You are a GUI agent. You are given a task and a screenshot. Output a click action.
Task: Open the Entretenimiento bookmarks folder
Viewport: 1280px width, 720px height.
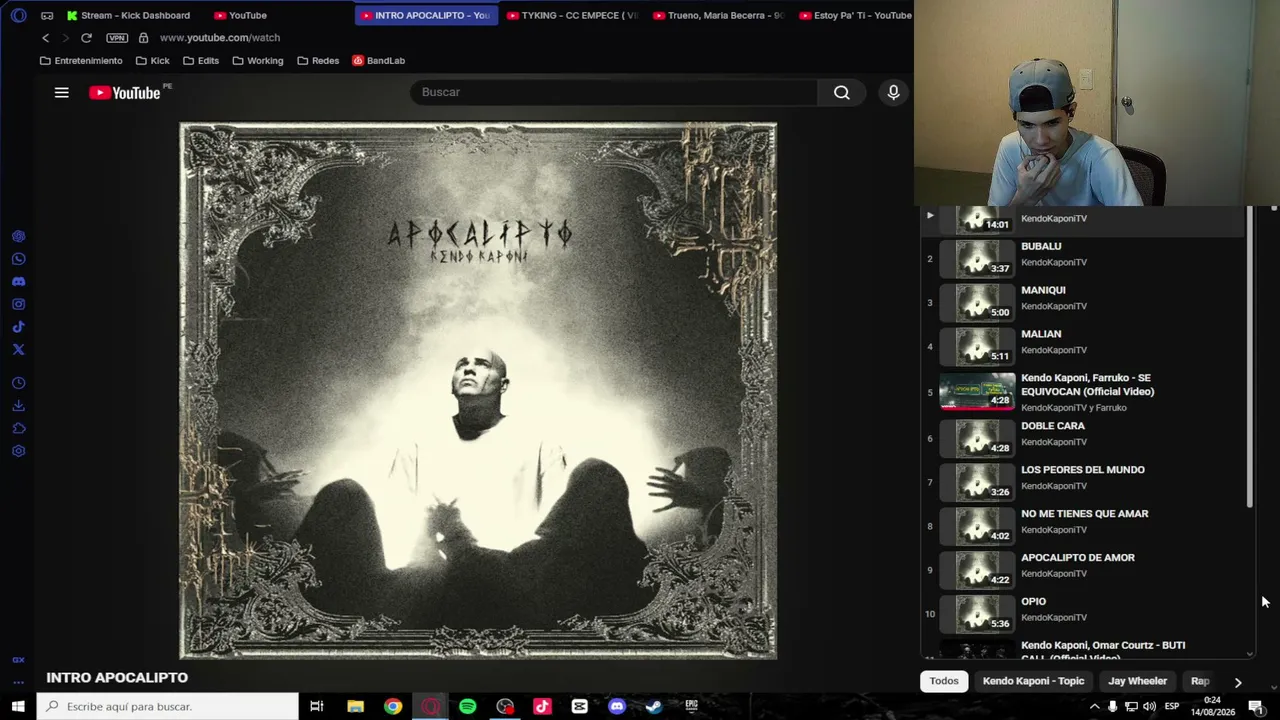81,61
